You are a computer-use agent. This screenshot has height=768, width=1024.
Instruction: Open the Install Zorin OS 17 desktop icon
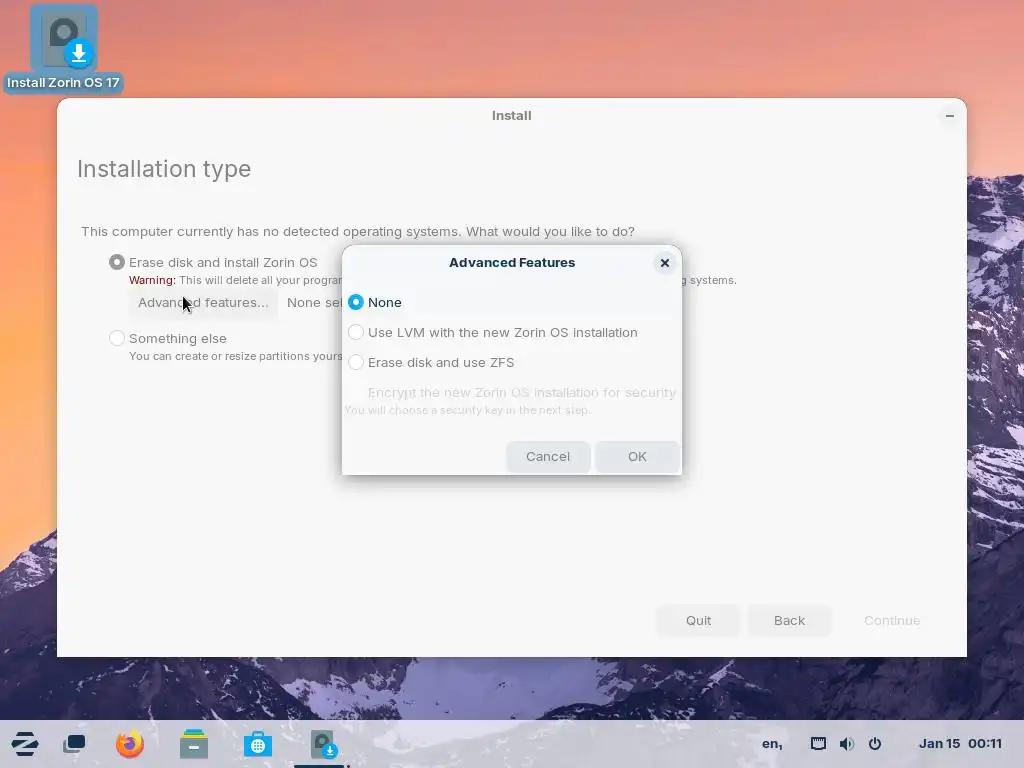[x=63, y=49]
